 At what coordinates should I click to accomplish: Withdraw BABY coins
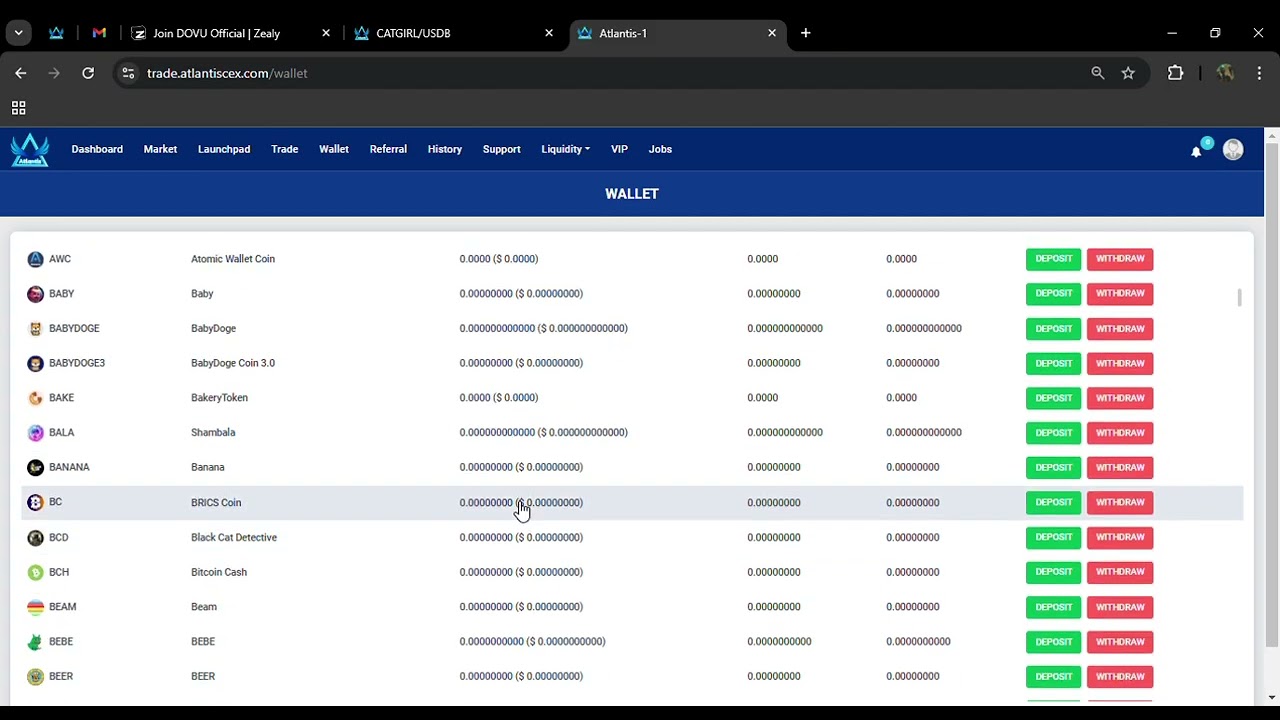pos(1120,294)
